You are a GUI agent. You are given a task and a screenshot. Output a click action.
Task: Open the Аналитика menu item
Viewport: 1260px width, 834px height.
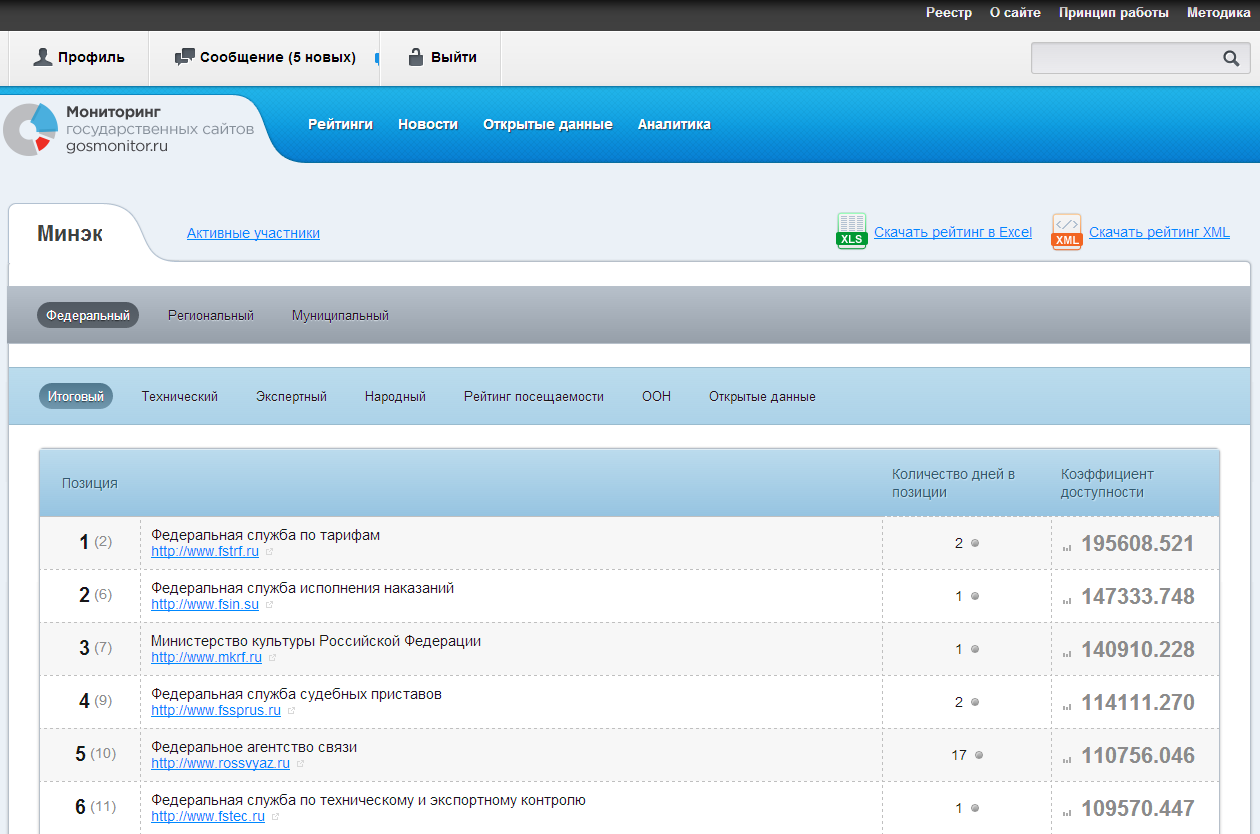[x=674, y=124]
